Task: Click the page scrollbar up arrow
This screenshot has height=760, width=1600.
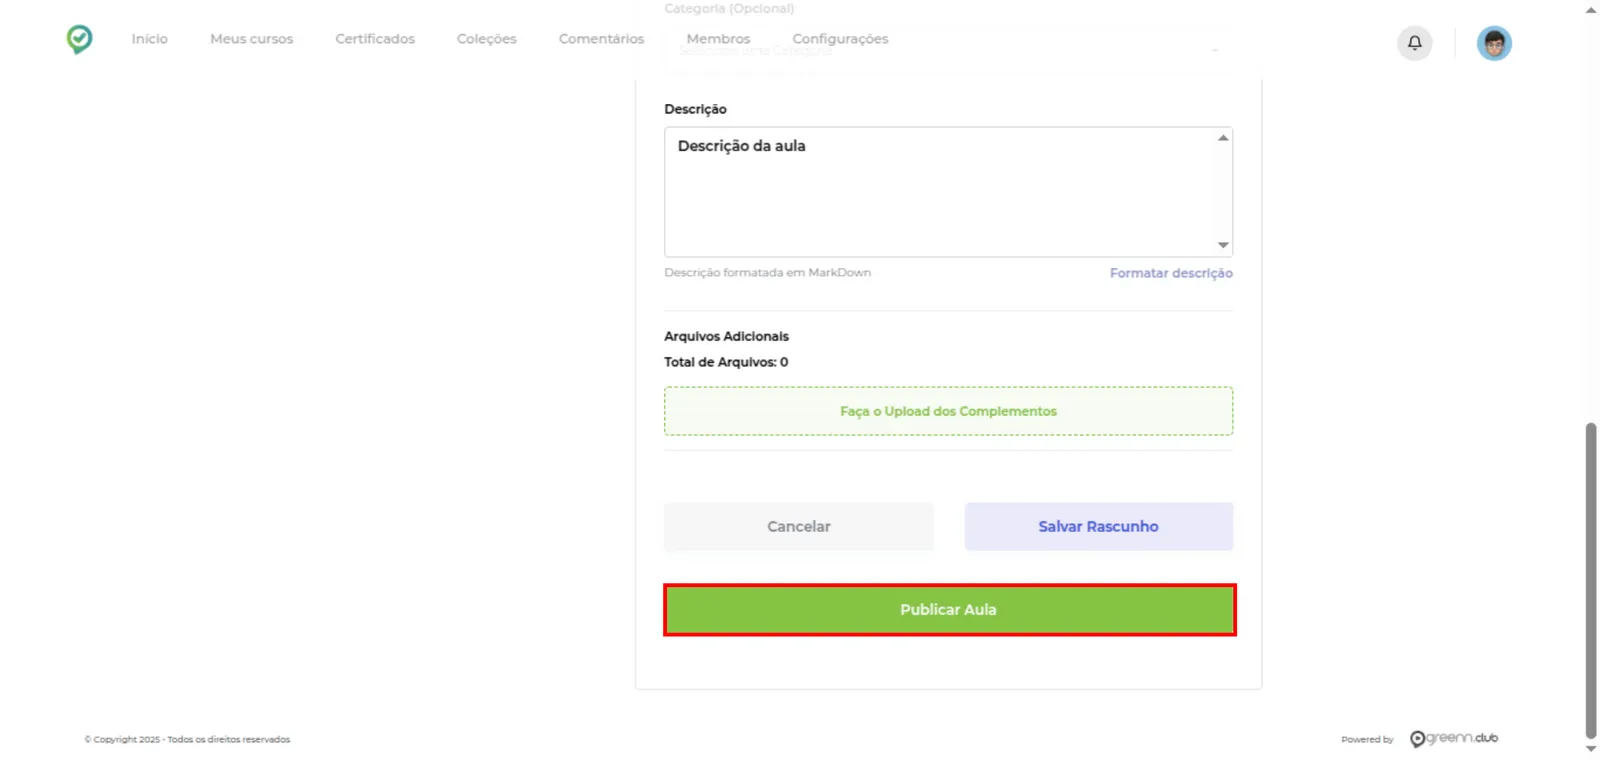Action: tap(1591, 9)
